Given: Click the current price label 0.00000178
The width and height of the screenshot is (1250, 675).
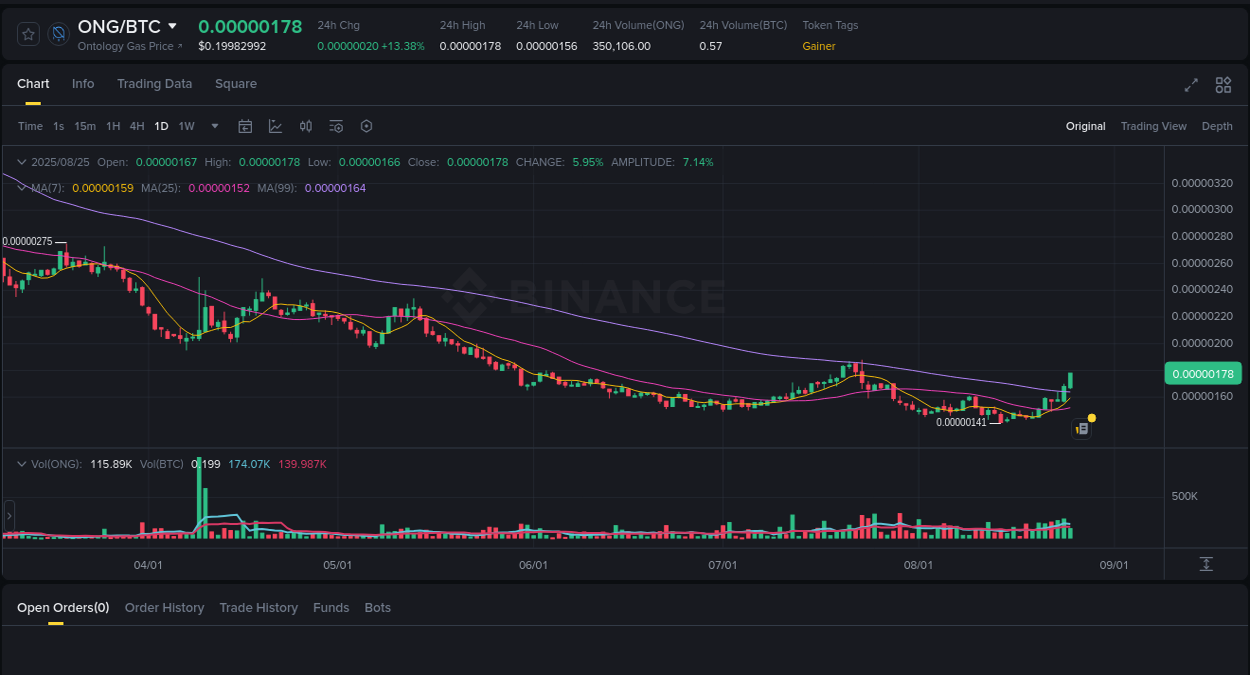Looking at the screenshot, I should pyautogui.click(x=1203, y=373).
